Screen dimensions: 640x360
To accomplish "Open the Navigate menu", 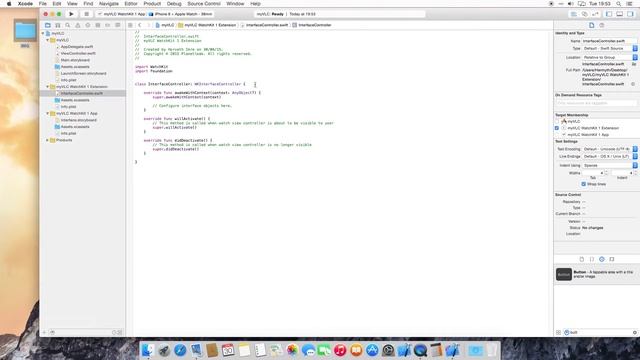I will 109,4.
